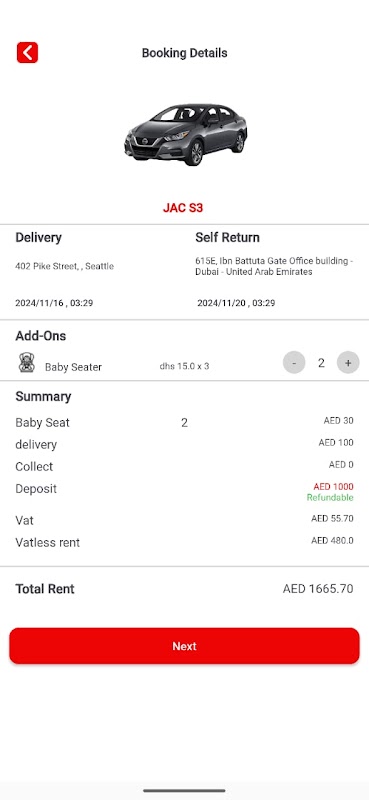Select the JAC S3 car name
Image resolution: width=369 pixels, height=800 pixels.
click(183, 208)
